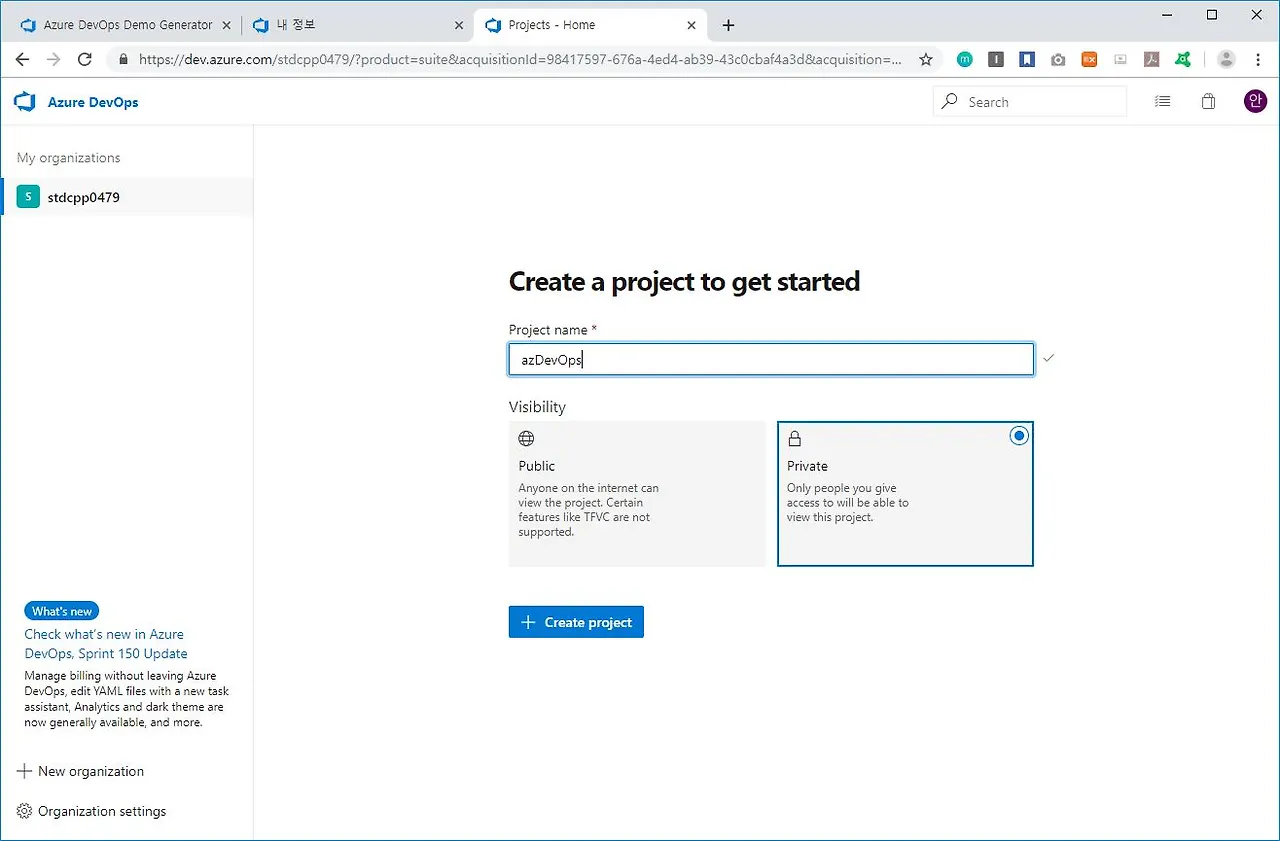Open the blue bookmark browser extension
Viewport: 1280px width, 841px height.
pos(1027,59)
